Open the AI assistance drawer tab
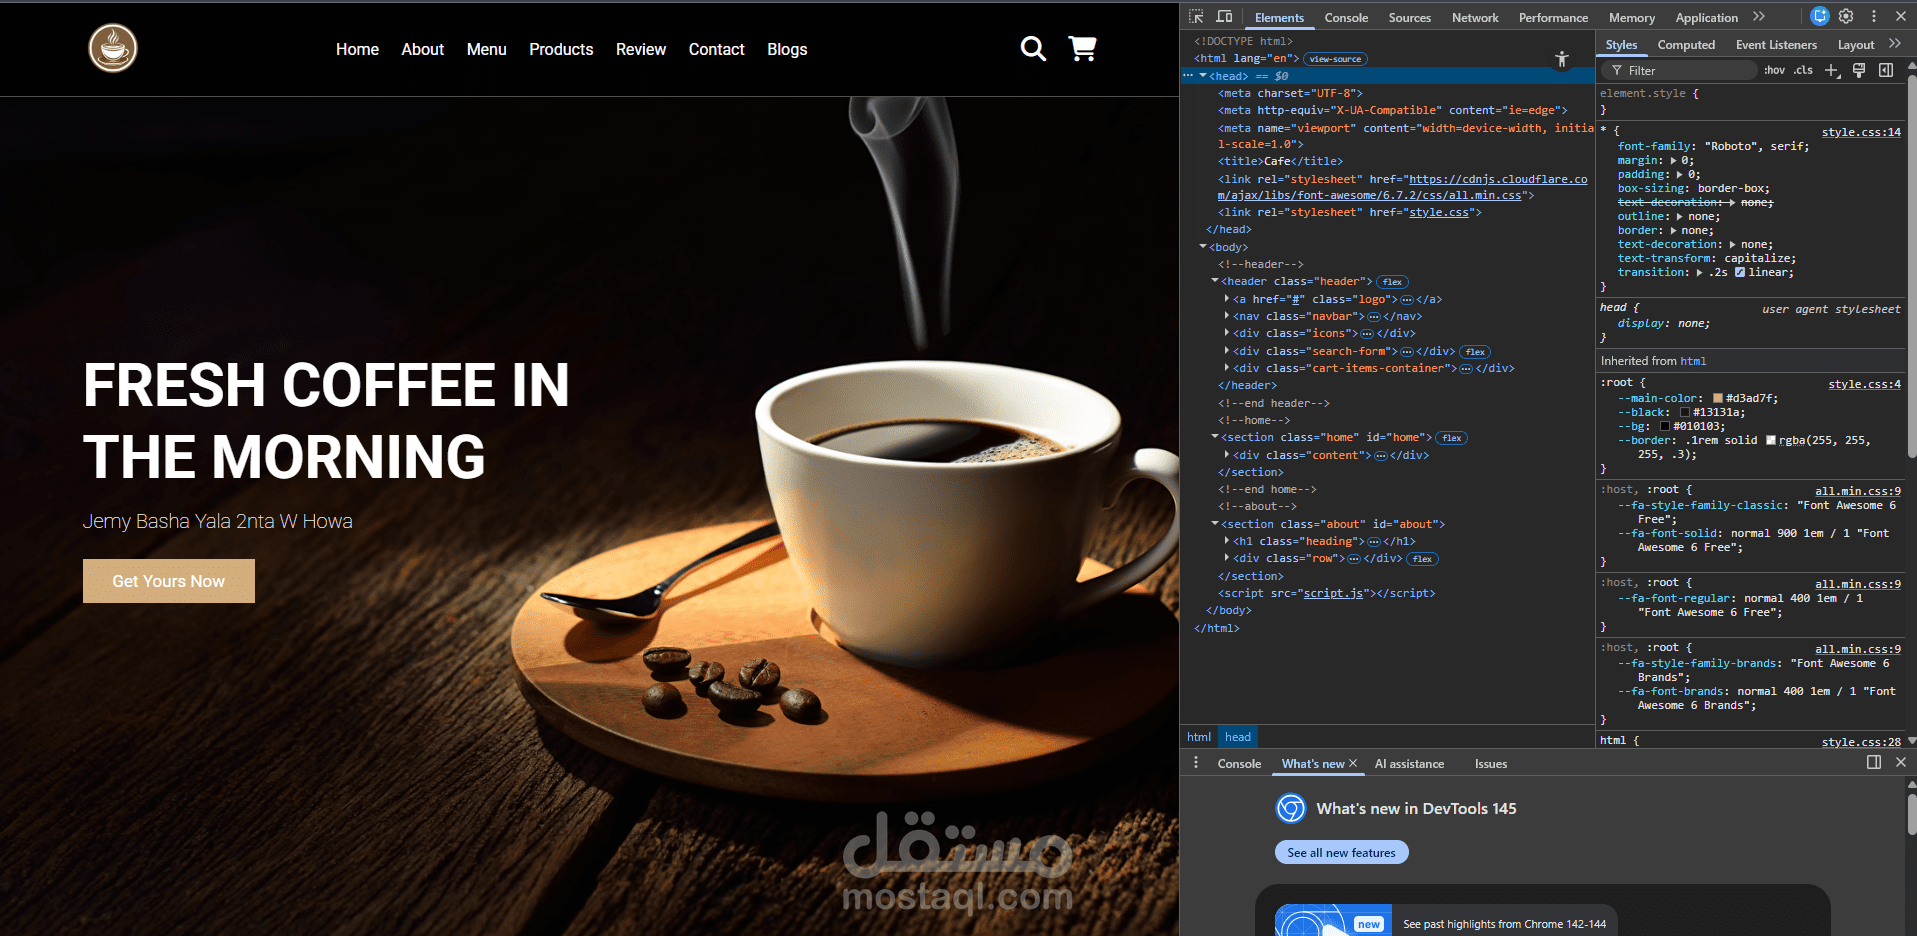 pos(1409,764)
